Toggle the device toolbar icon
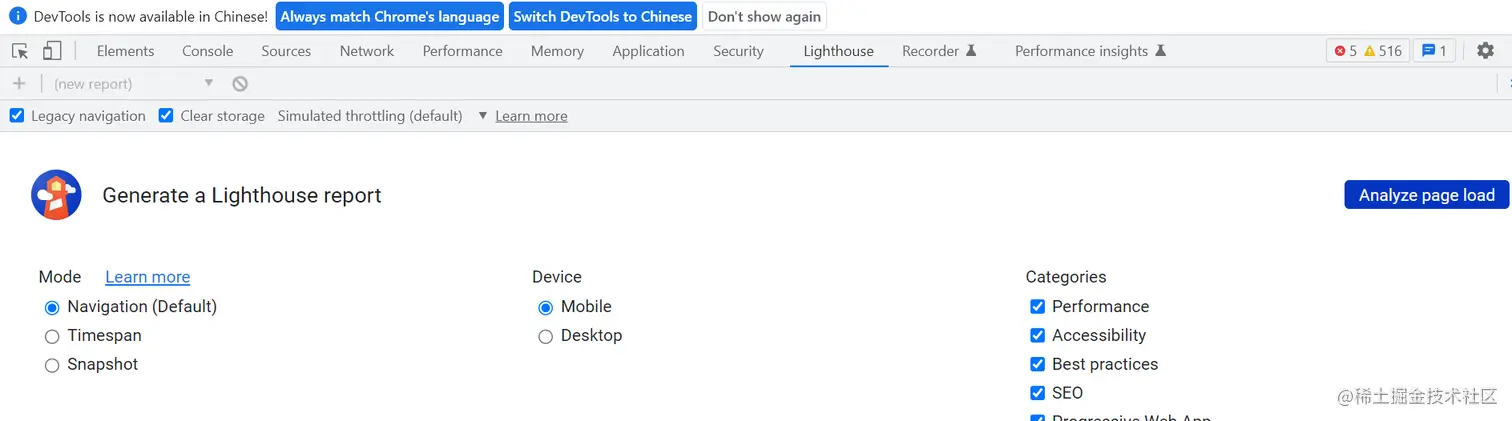The width and height of the screenshot is (1512, 421). tap(52, 51)
